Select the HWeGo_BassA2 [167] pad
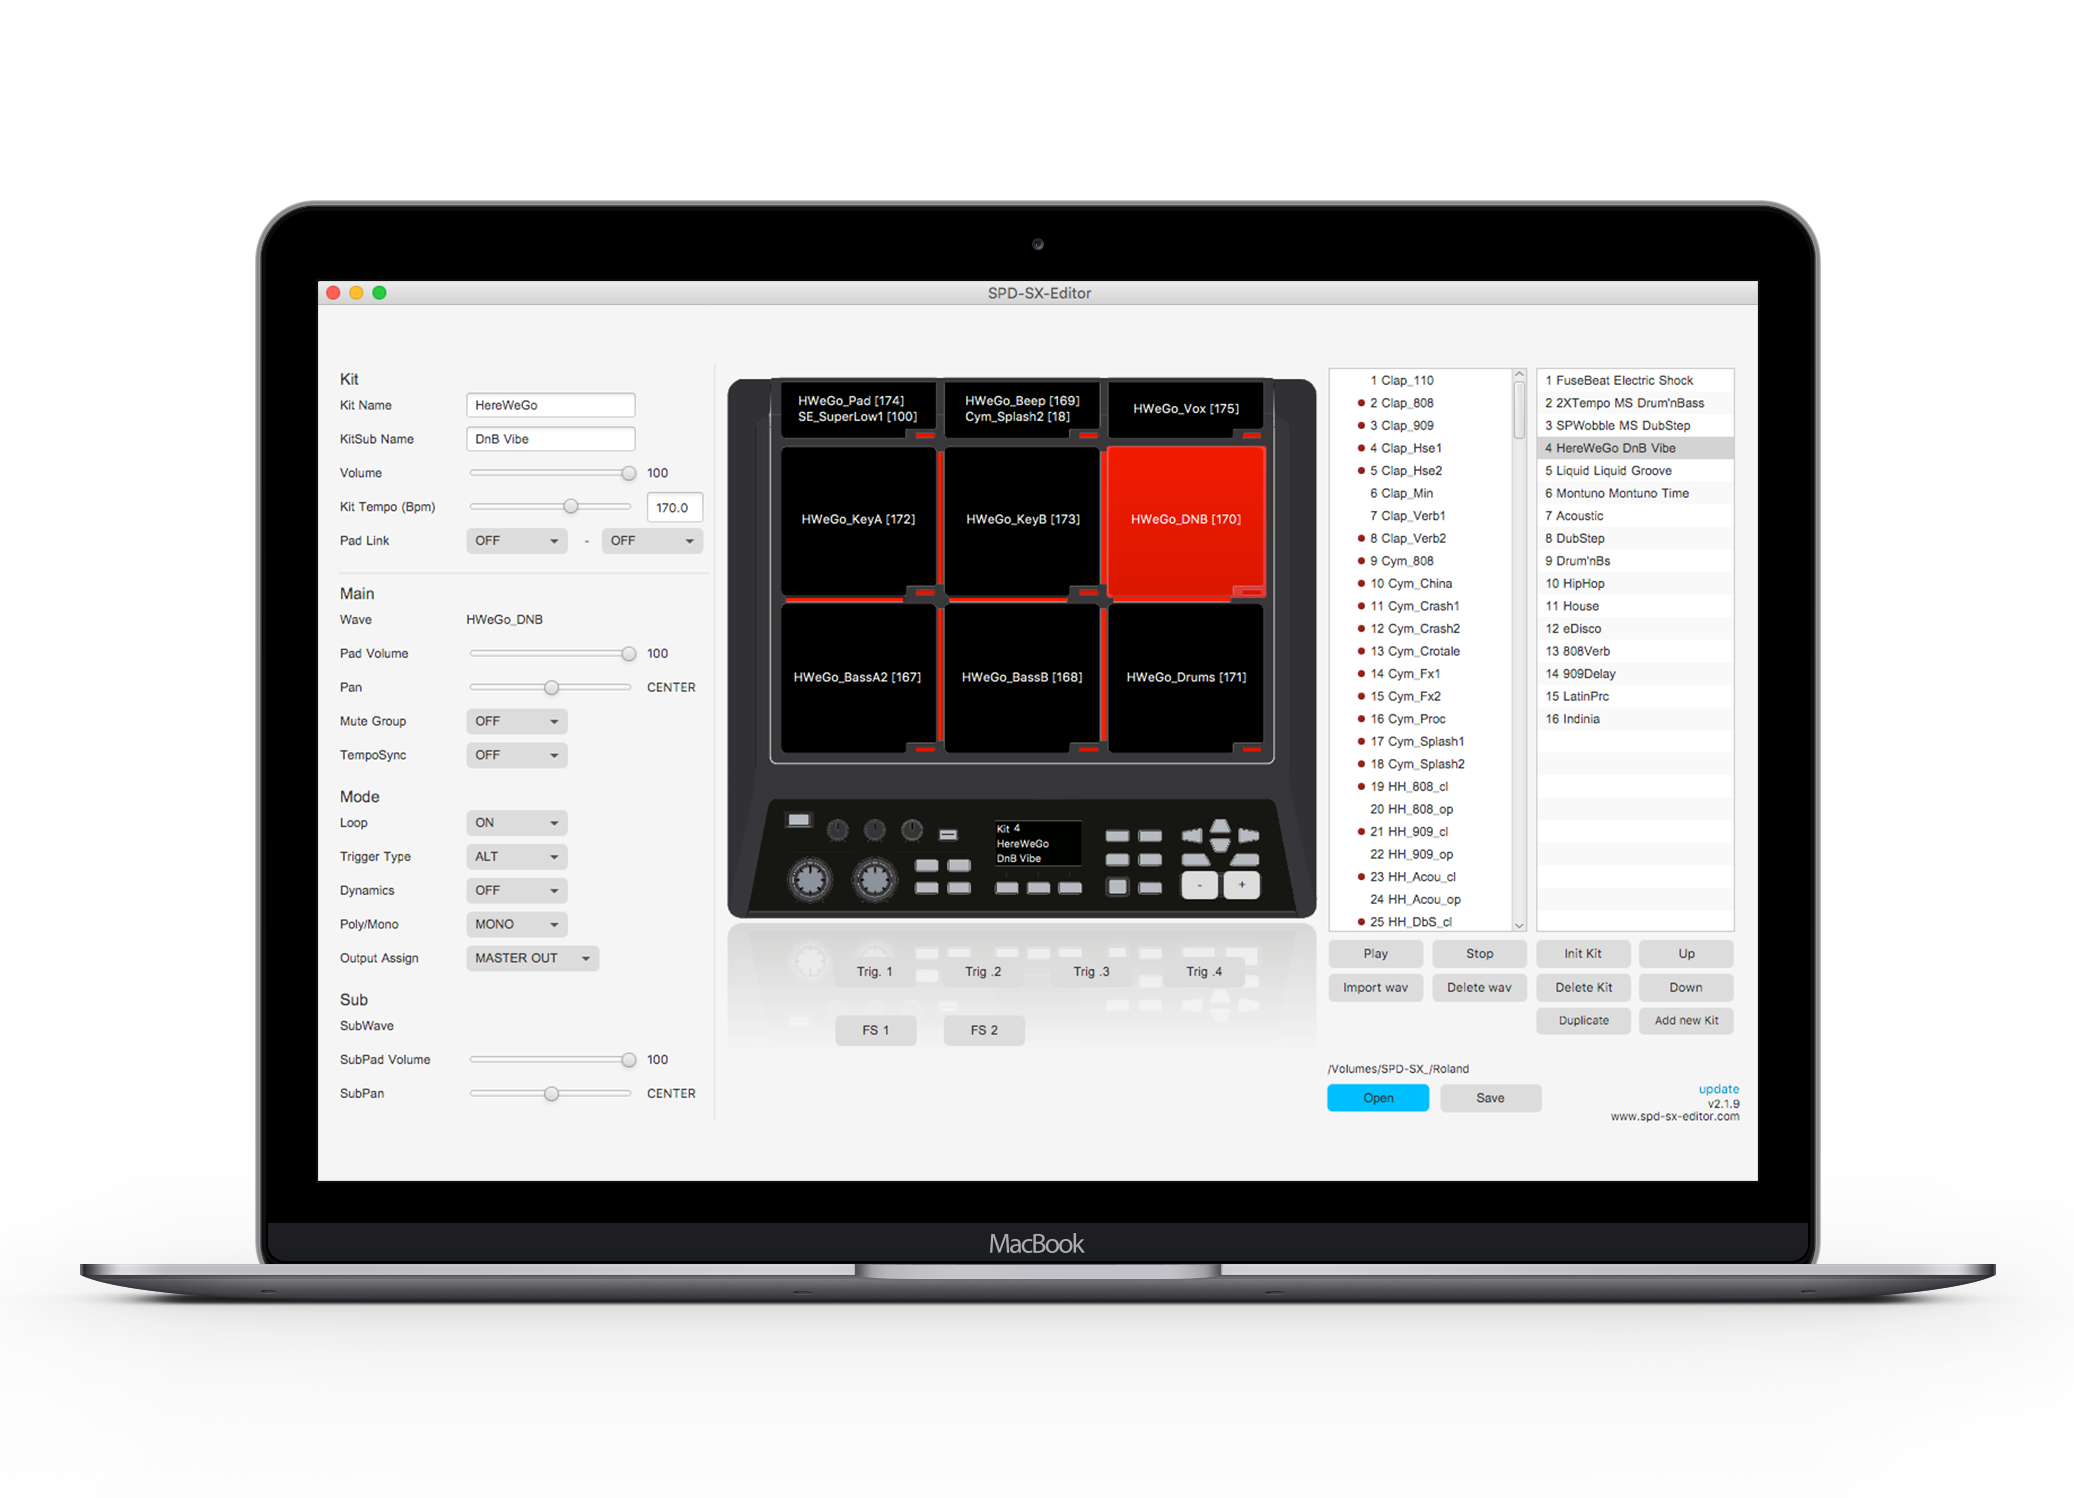Viewport: 2074px width, 1498px height. 858,678
